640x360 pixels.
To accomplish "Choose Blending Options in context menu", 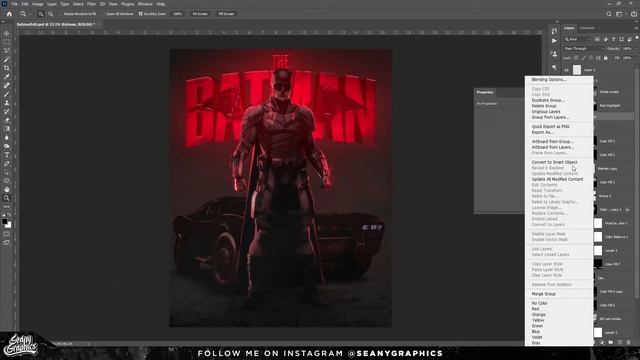I will click(x=549, y=80).
